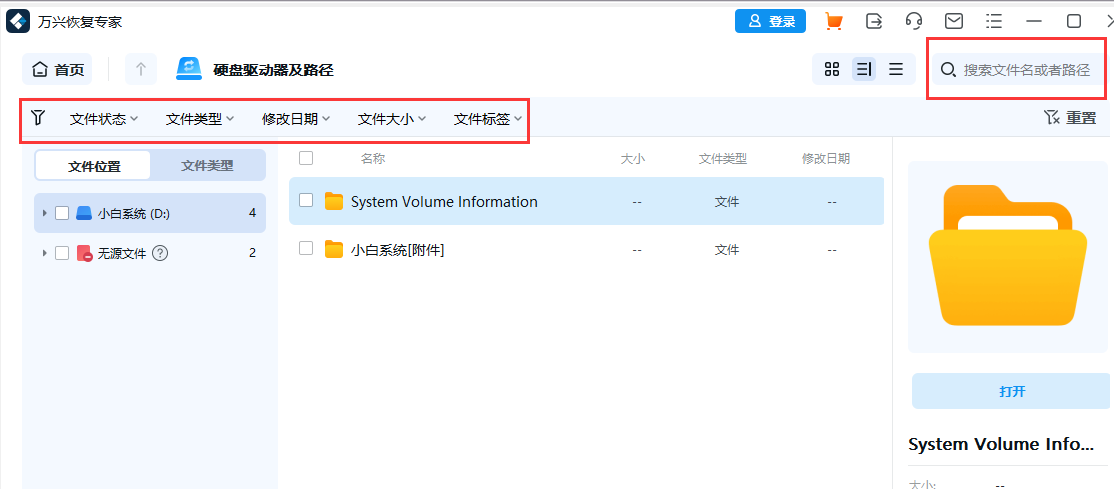The height and width of the screenshot is (489, 1114).
Task: Click the 万兴恢复专家 app logo
Action: (18, 21)
